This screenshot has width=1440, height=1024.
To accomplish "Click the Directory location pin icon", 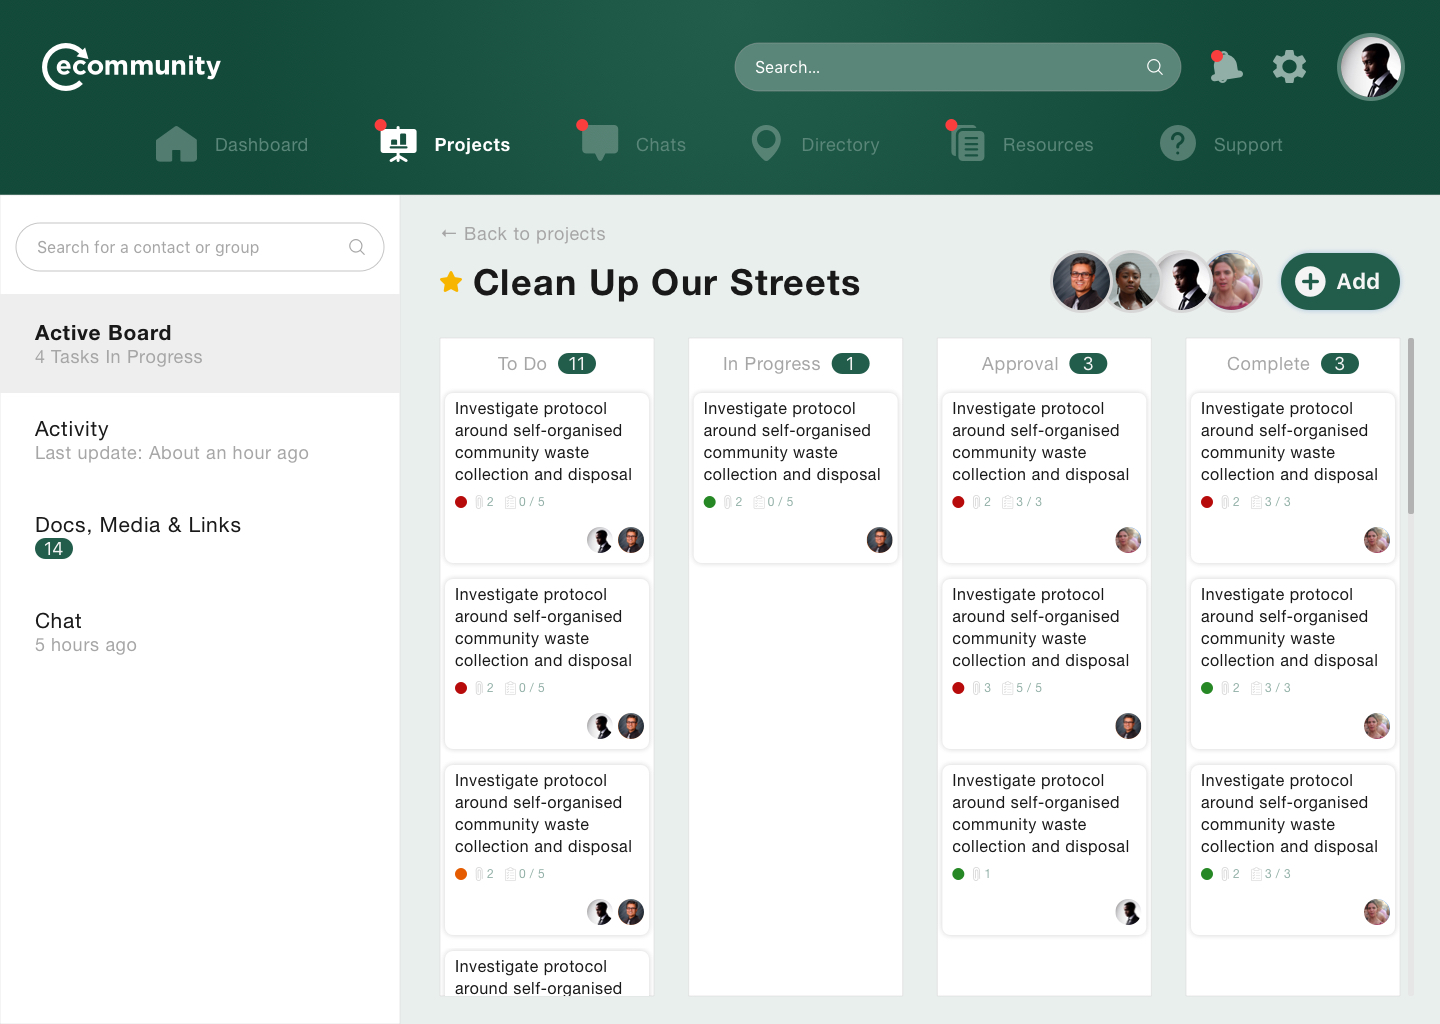I will [x=766, y=144].
